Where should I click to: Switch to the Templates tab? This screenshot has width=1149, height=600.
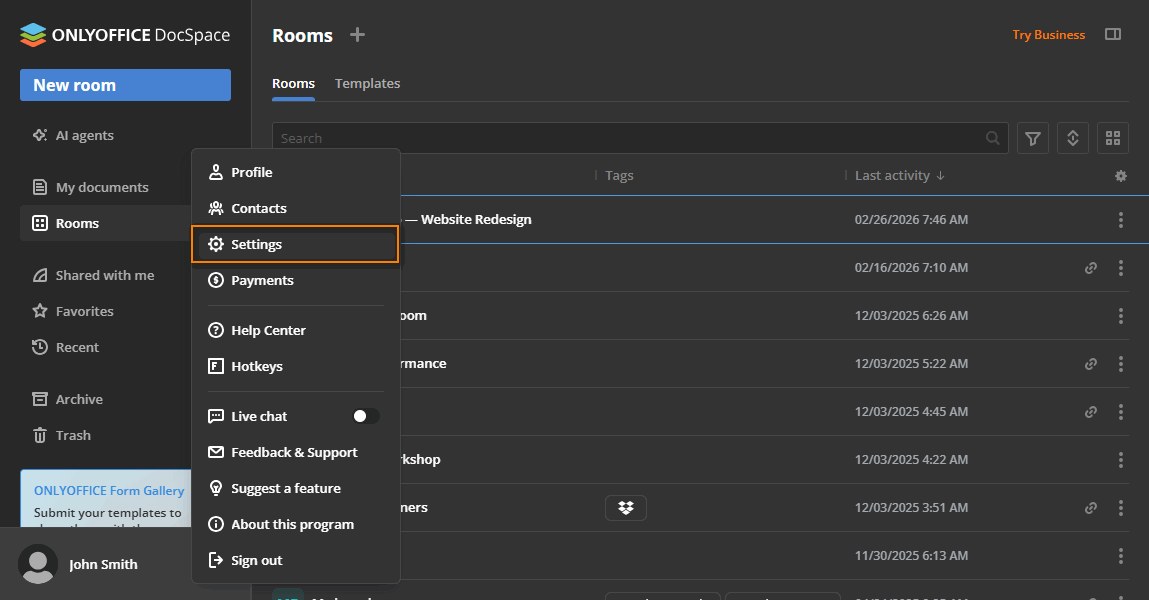click(367, 84)
